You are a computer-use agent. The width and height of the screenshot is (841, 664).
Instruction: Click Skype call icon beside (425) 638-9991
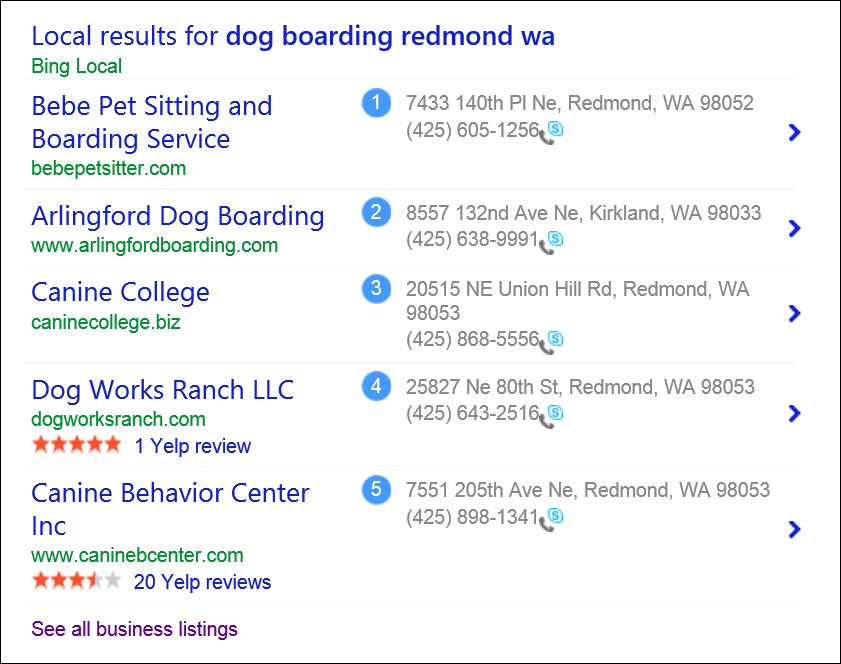[x=551, y=242]
